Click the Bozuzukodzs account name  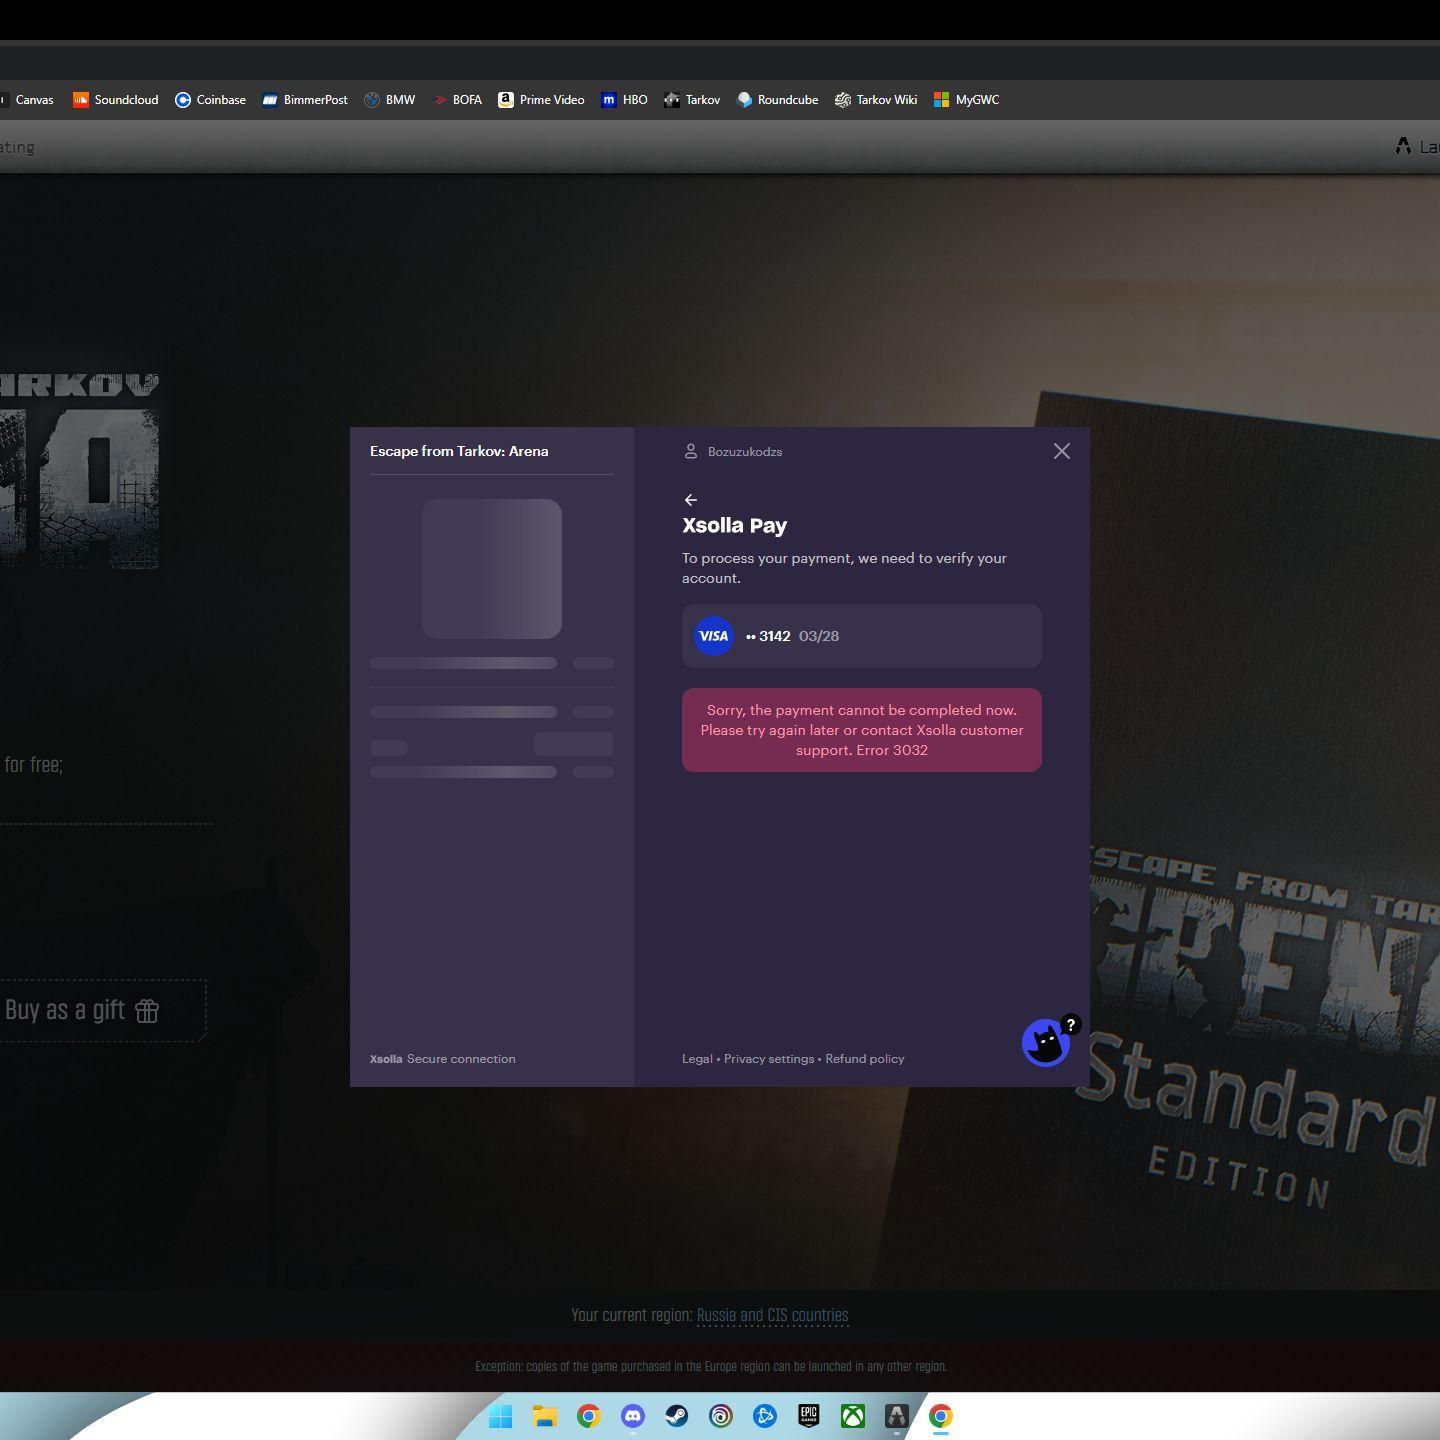745,452
